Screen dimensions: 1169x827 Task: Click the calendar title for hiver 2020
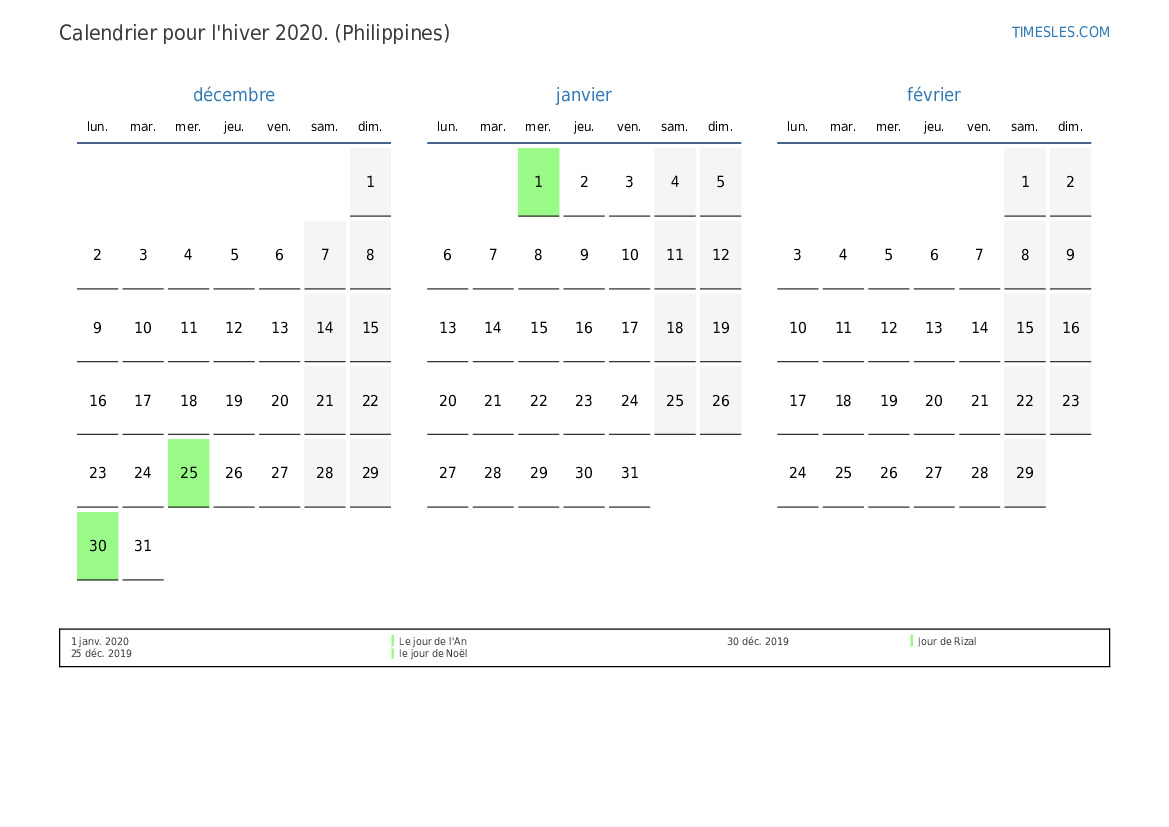254,33
